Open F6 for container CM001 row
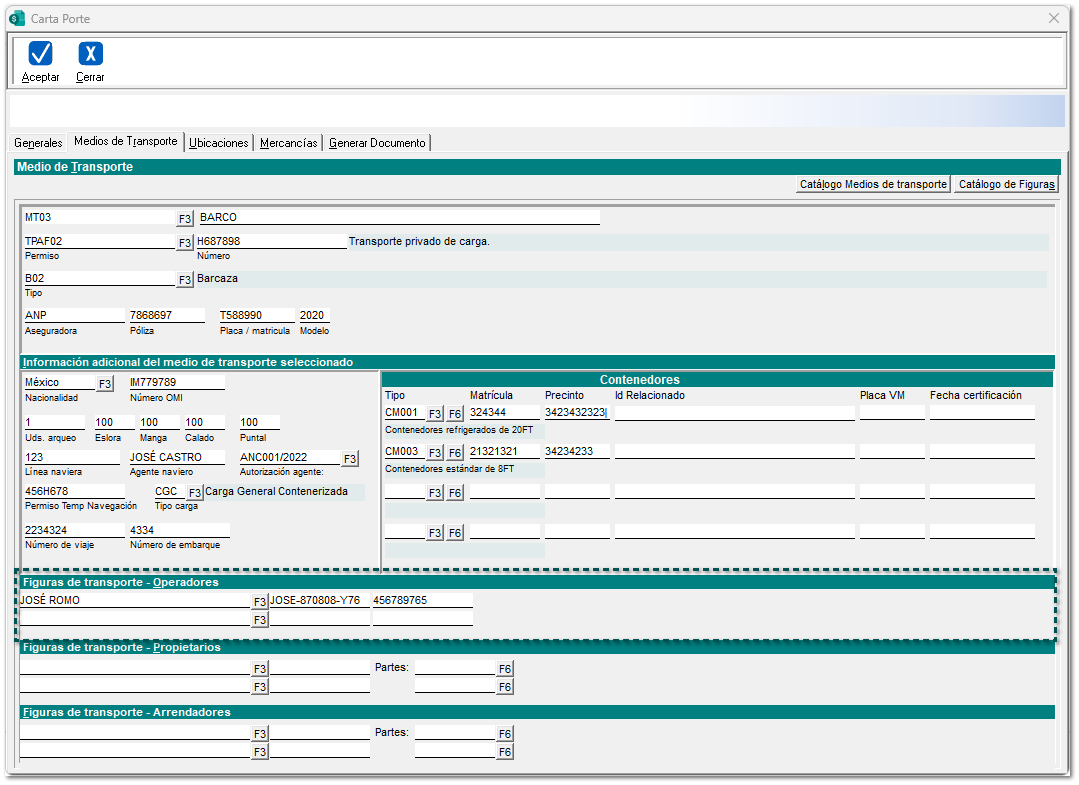The image size is (1079, 785). click(455, 413)
